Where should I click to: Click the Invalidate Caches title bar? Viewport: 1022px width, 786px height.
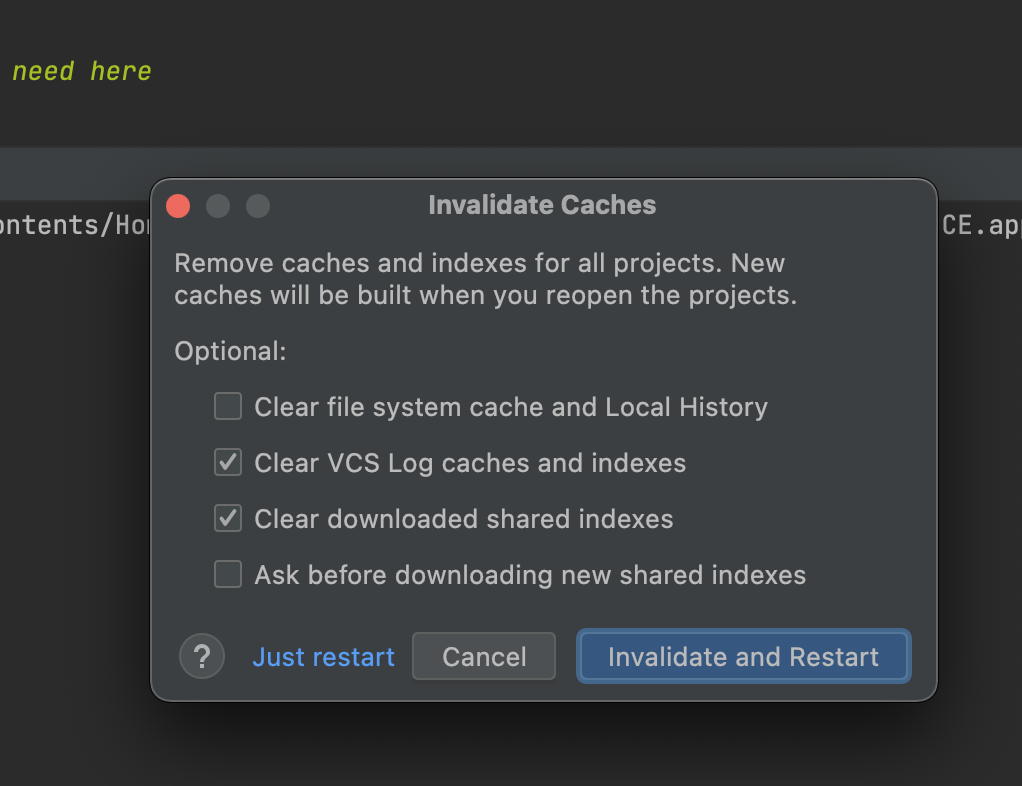(542, 205)
